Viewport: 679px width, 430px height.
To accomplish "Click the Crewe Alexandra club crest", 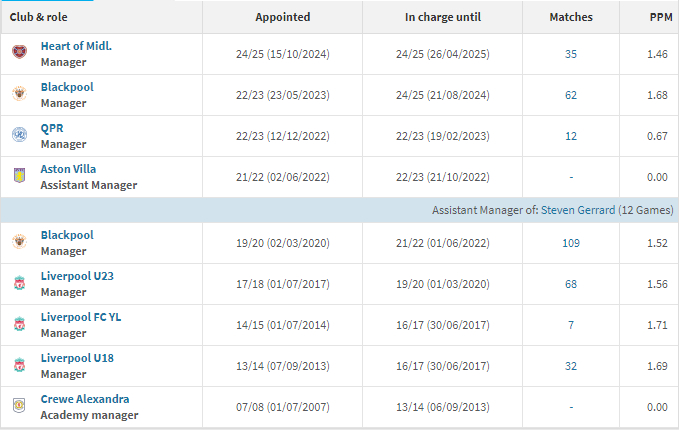I will coord(19,406).
